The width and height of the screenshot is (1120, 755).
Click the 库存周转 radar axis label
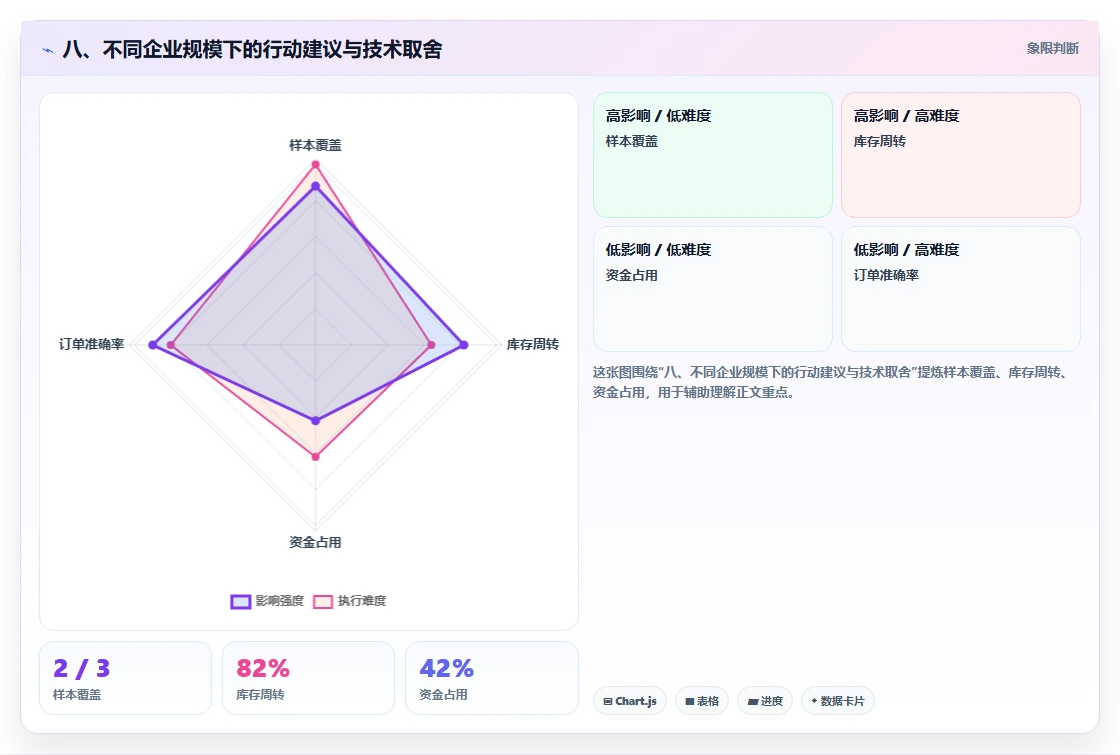click(533, 344)
